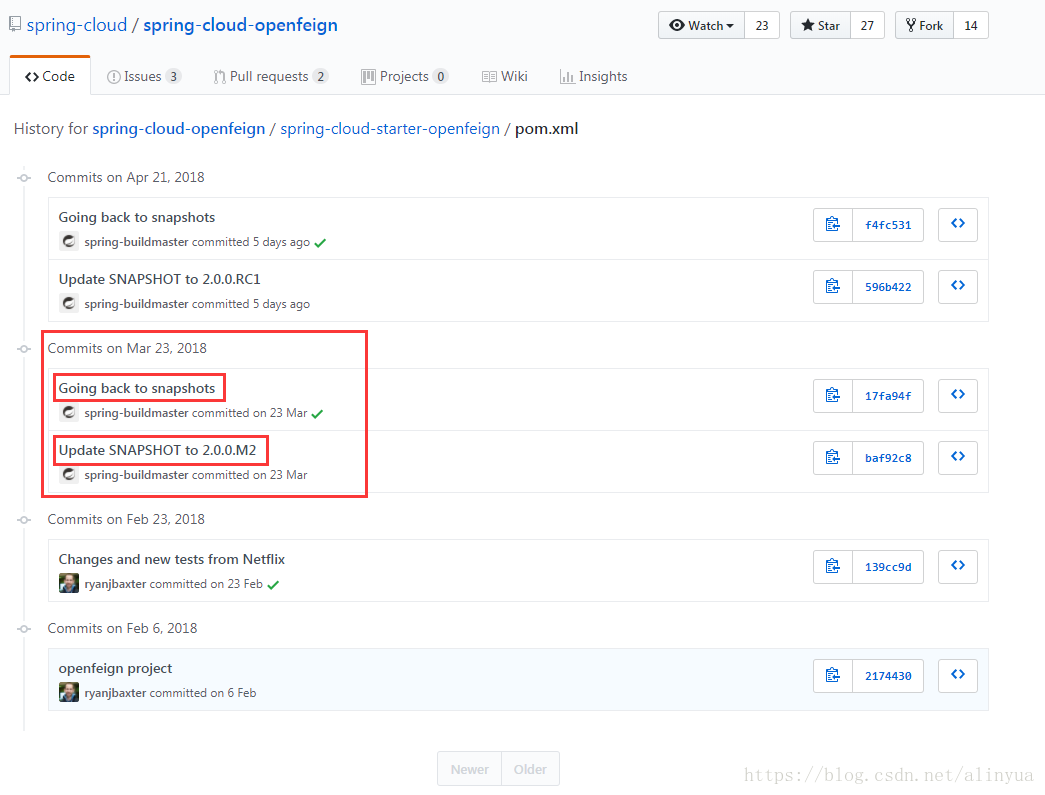Copy full SHA for commit 2174430
Viewport: 1045px width, 795px height.
click(832, 676)
